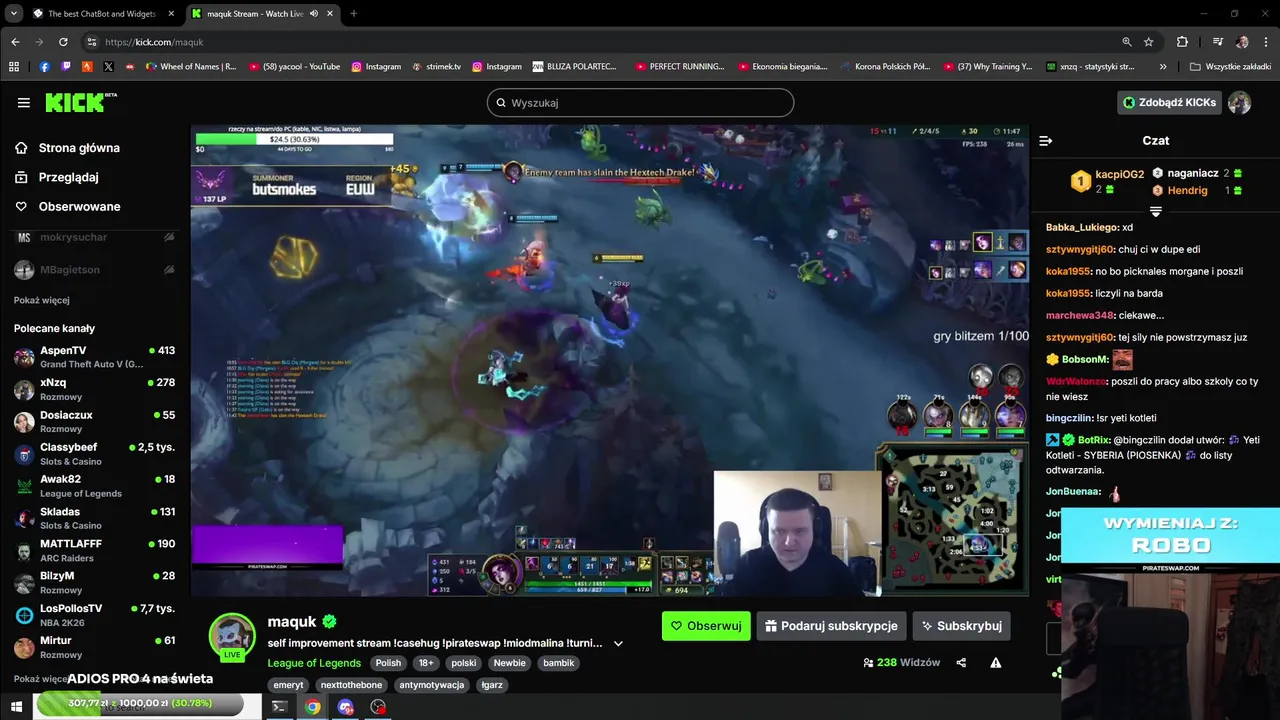The height and width of the screenshot is (720, 1280).
Task: Click Hendrig in gift leaderboard
Action: click(1197, 190)
